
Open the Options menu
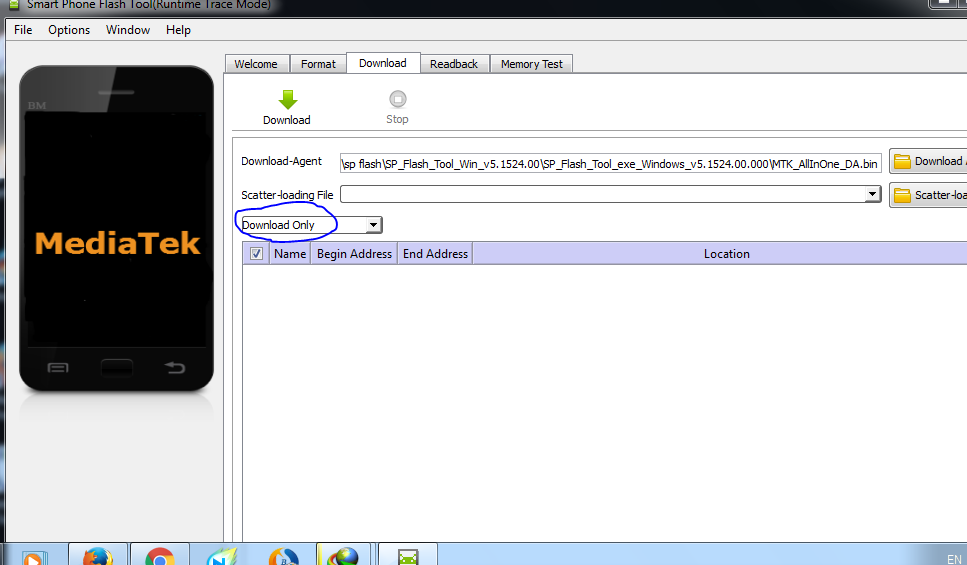[x=69, y=30]
